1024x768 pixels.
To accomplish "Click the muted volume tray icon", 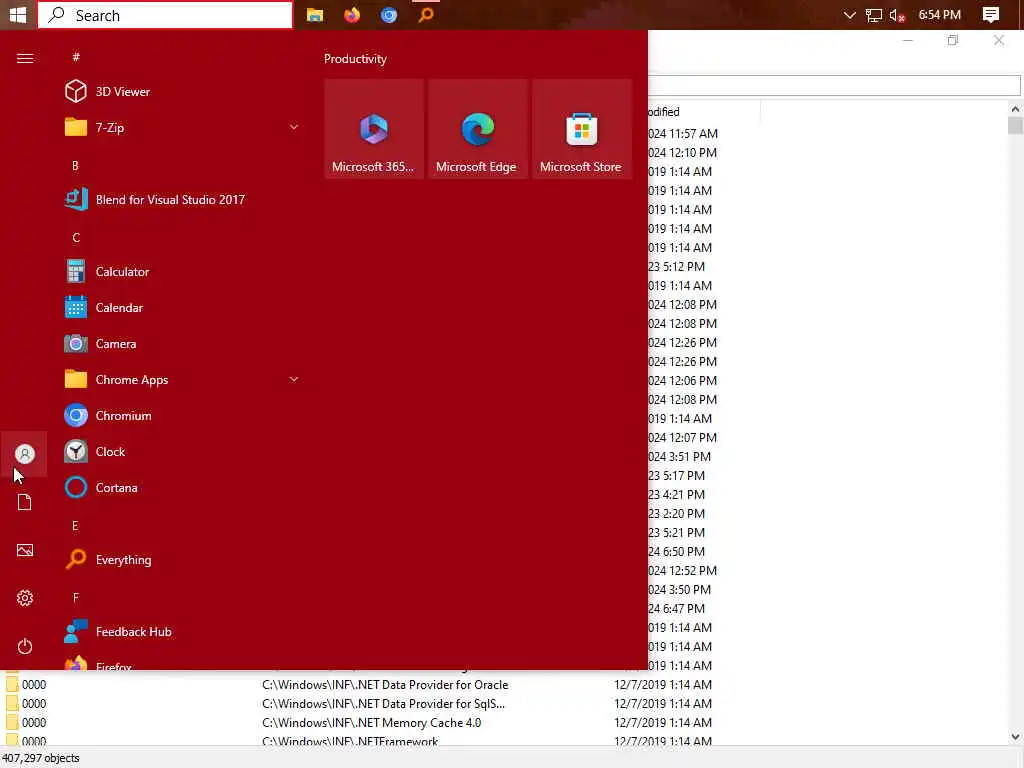I will pos(897,15).
